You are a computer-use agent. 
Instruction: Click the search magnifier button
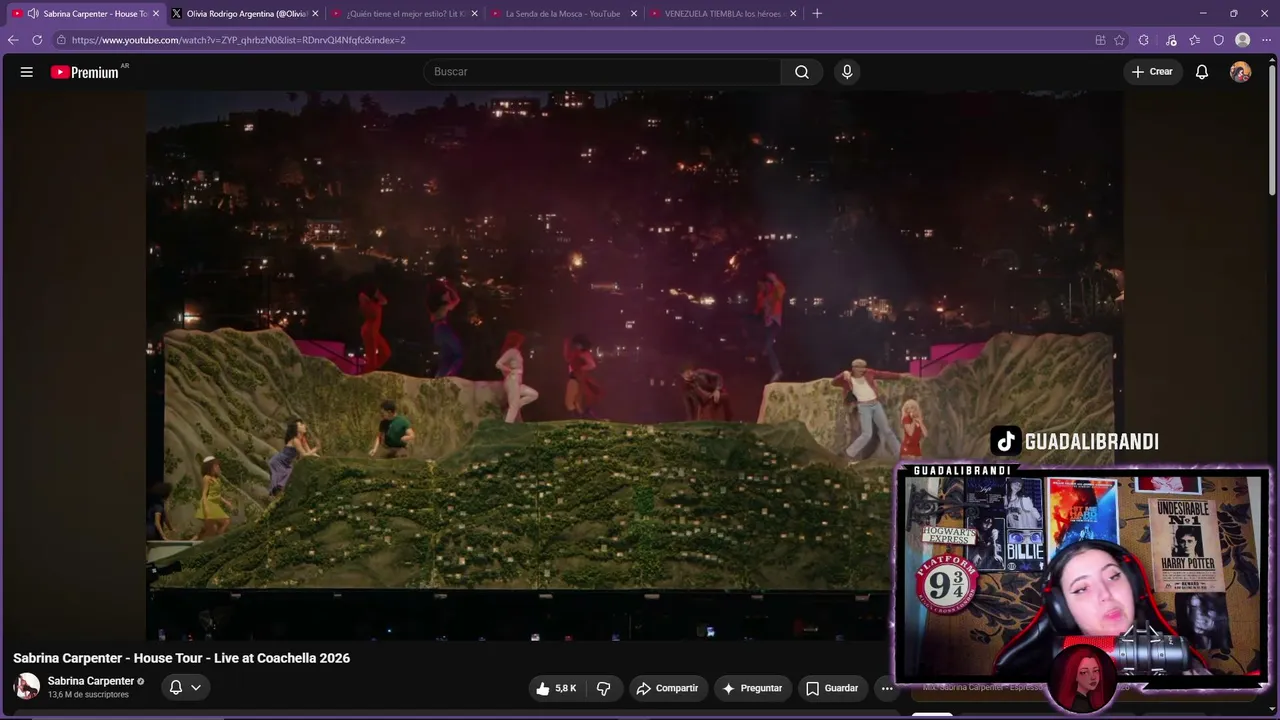[802, 72]
